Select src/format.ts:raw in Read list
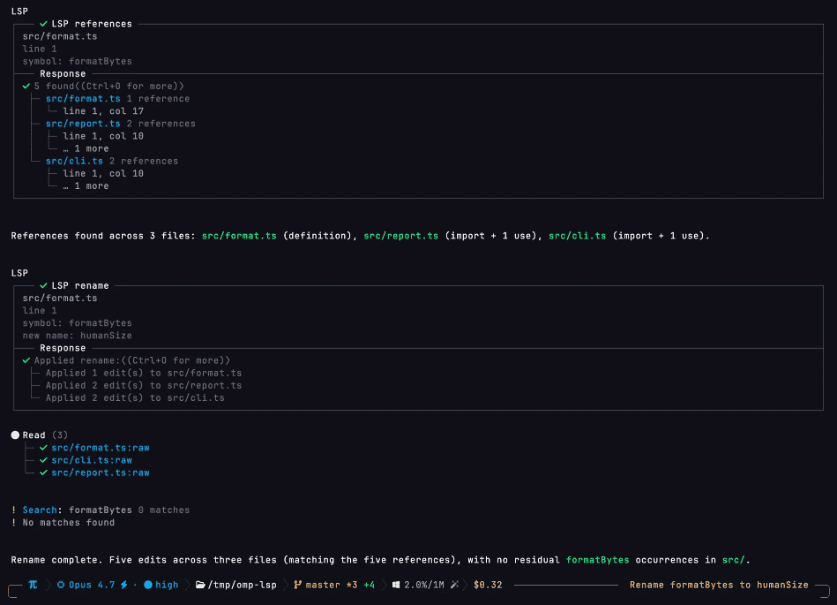The image size is (837, 605). click(100, 447)
